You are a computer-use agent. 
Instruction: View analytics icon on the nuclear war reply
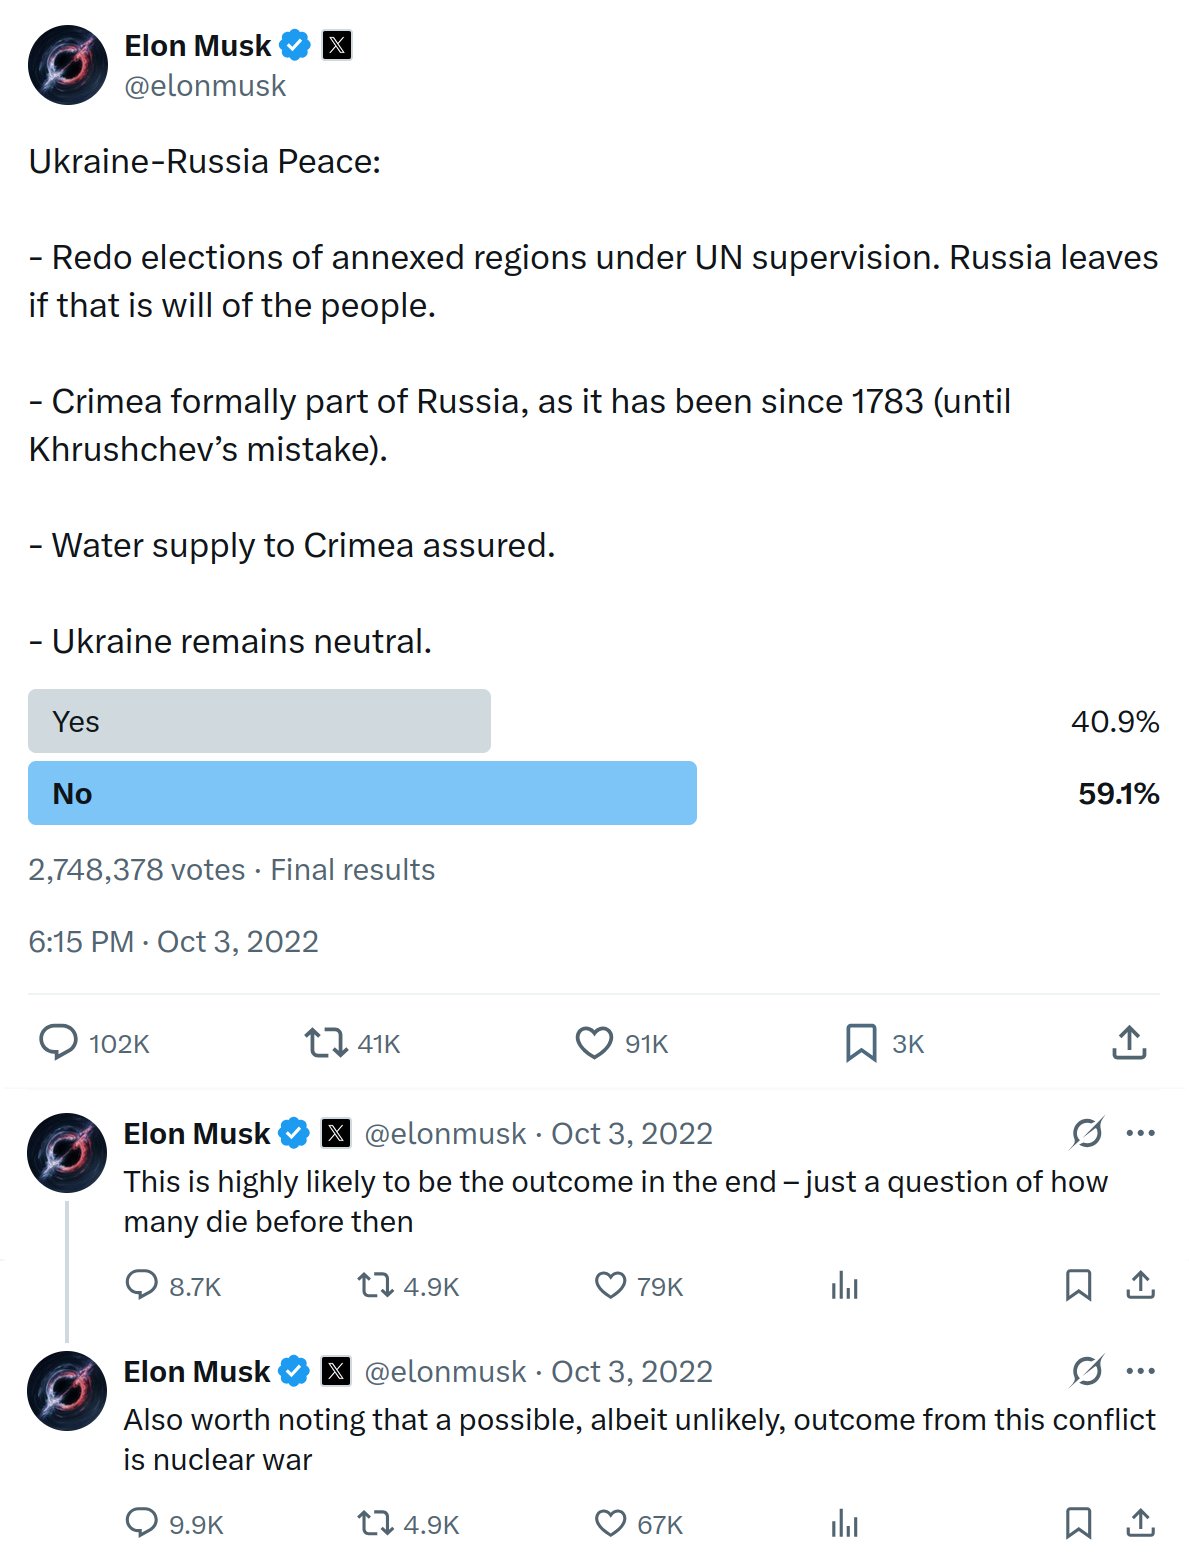tap(845, 1523)
